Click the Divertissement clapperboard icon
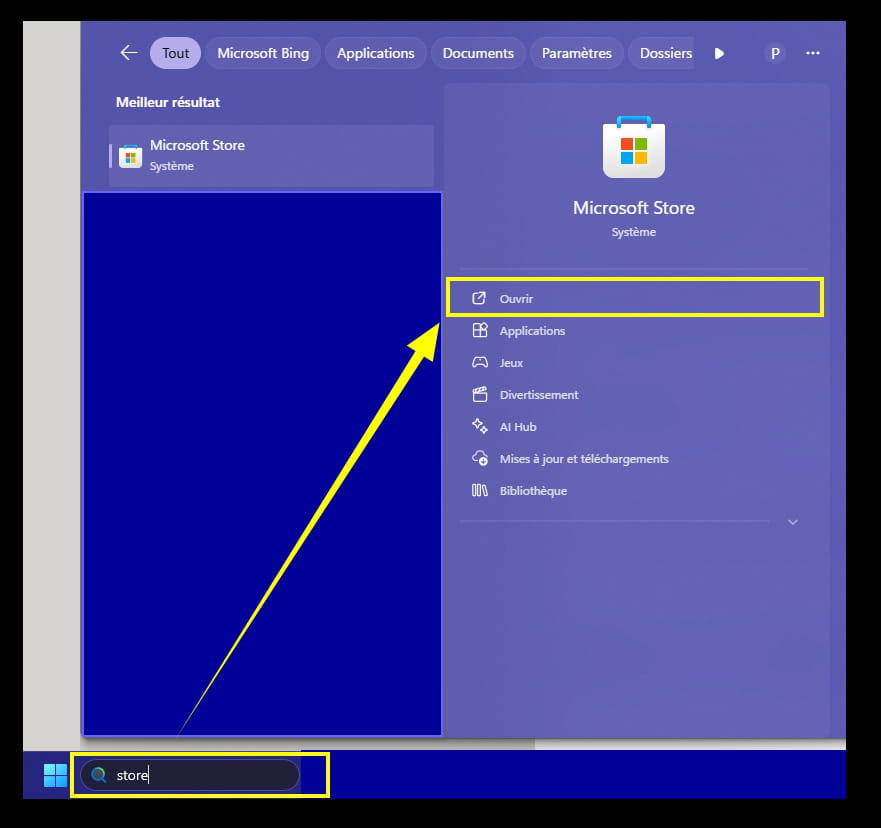 [480, 394]
